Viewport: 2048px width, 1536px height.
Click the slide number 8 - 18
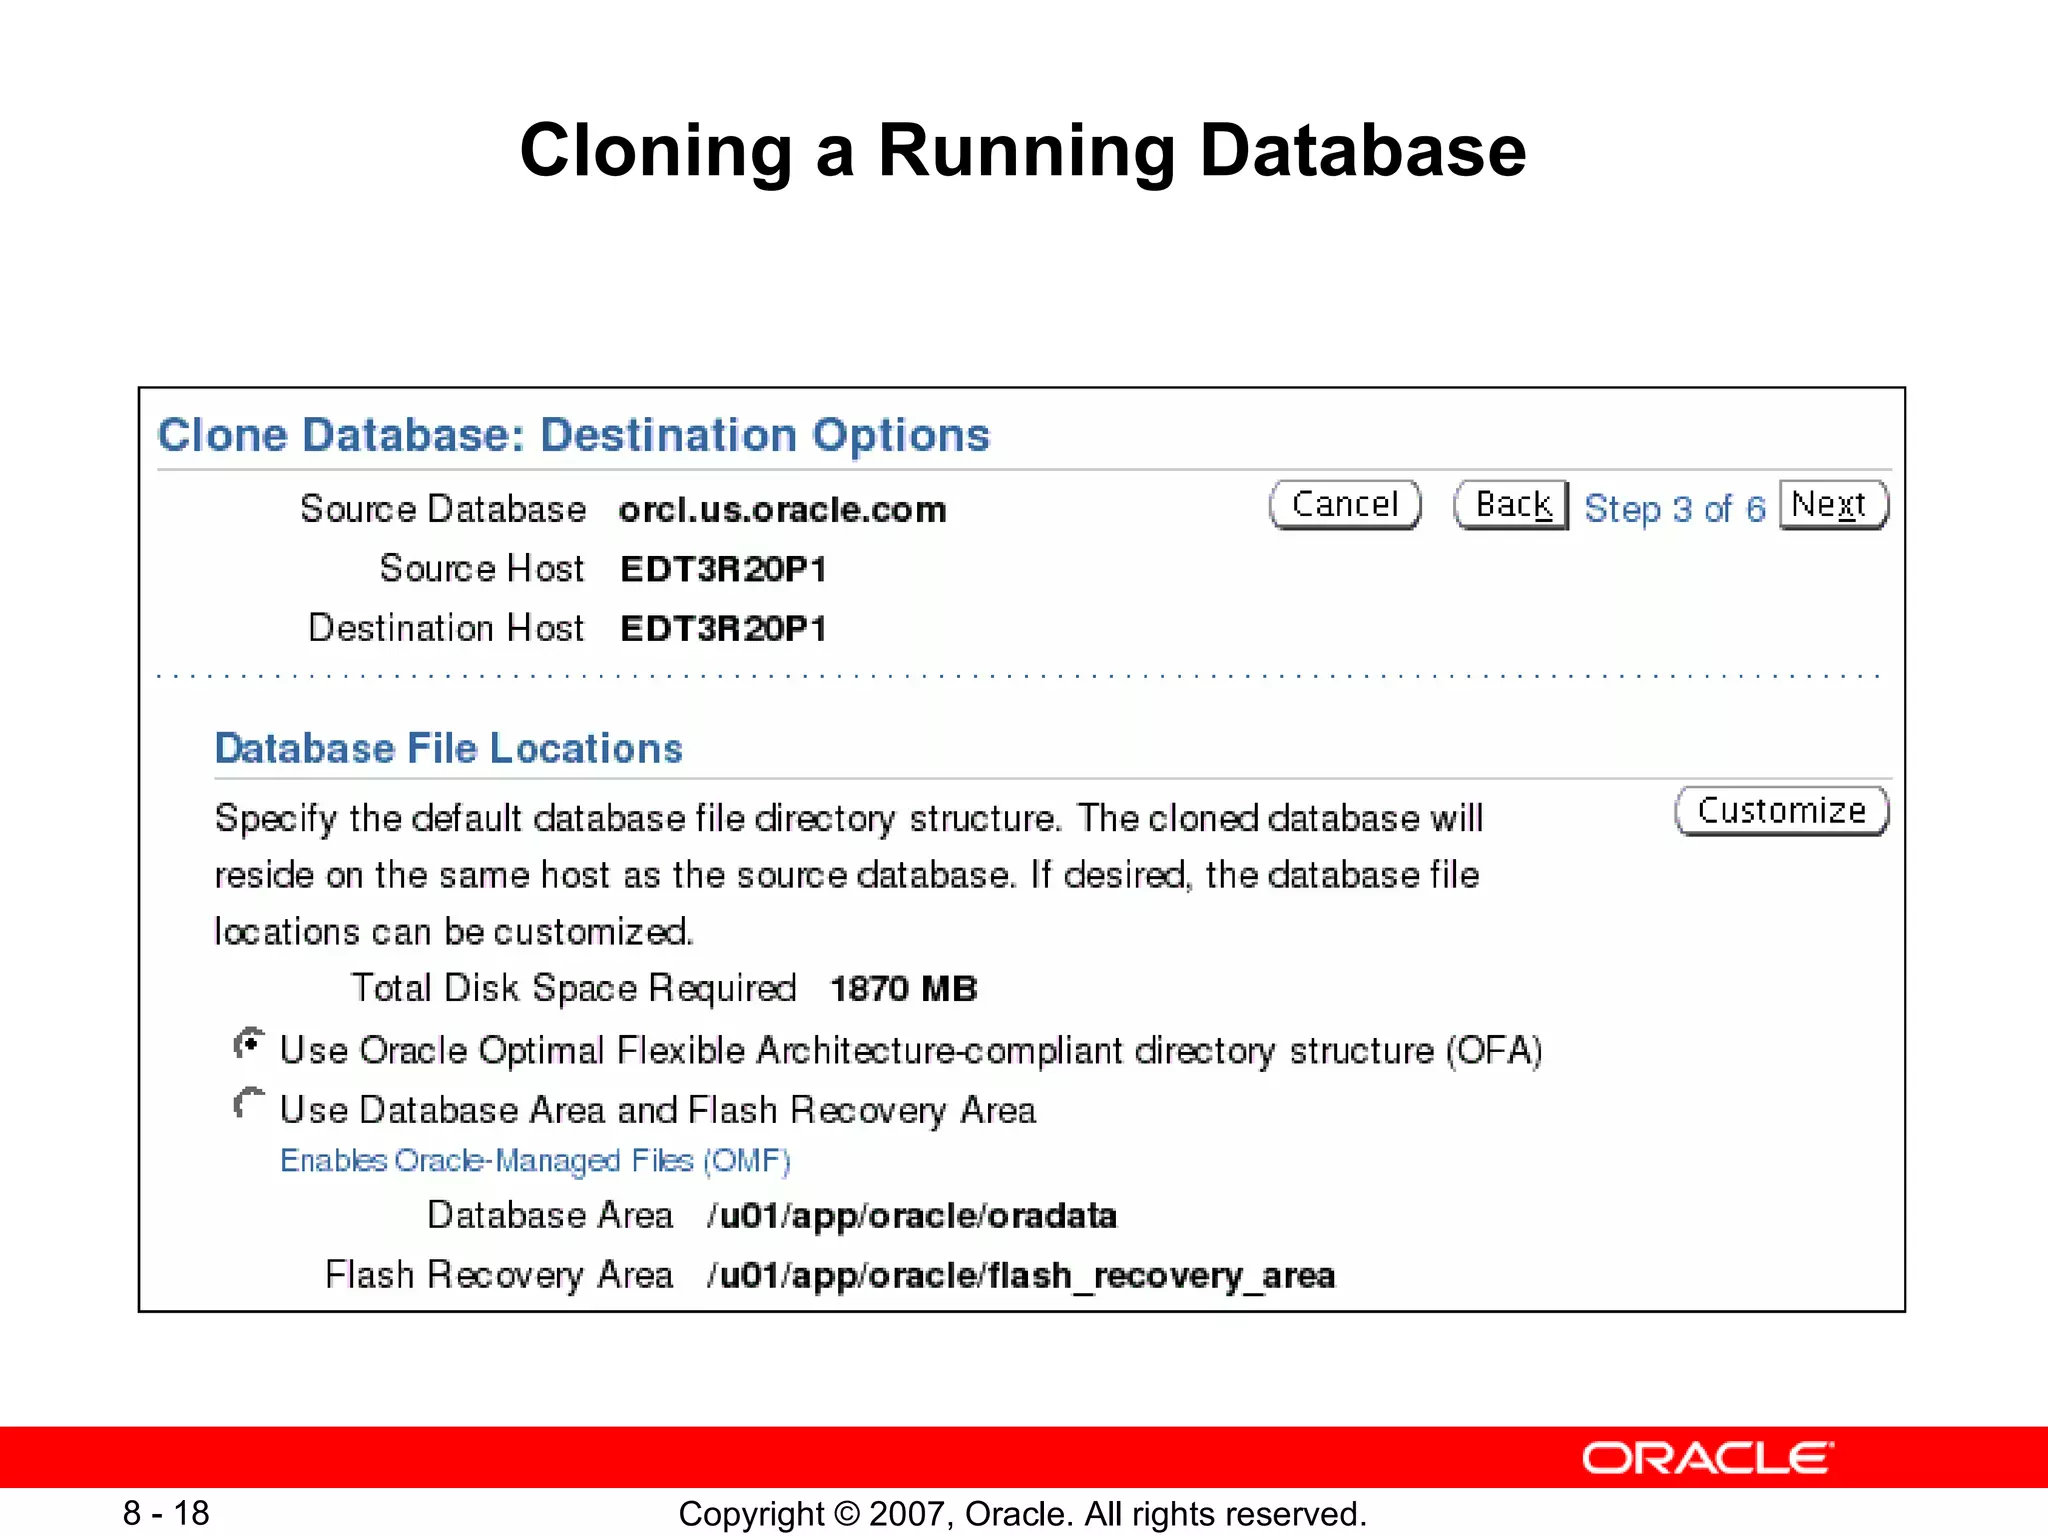pos(166,1514)
